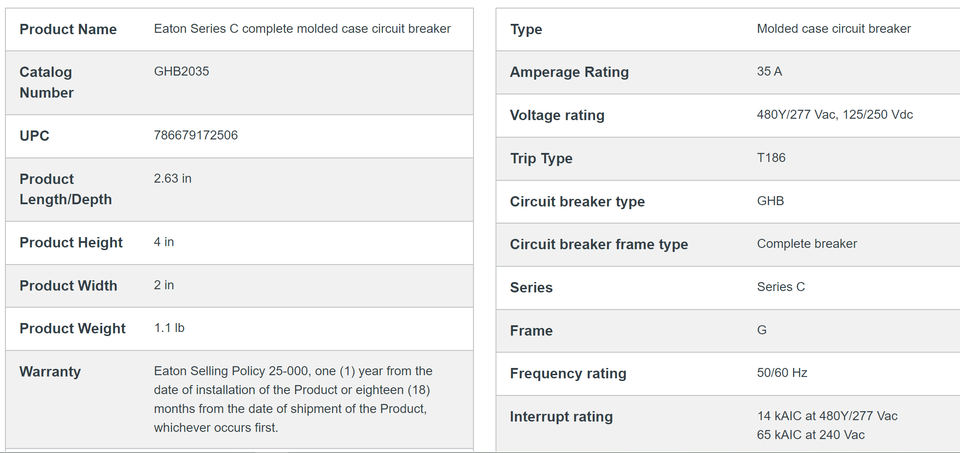The height and width of the screenshot is (453, 960).
Task: Click the Amperage Rating value 35 A
Action: click(770, 72)
